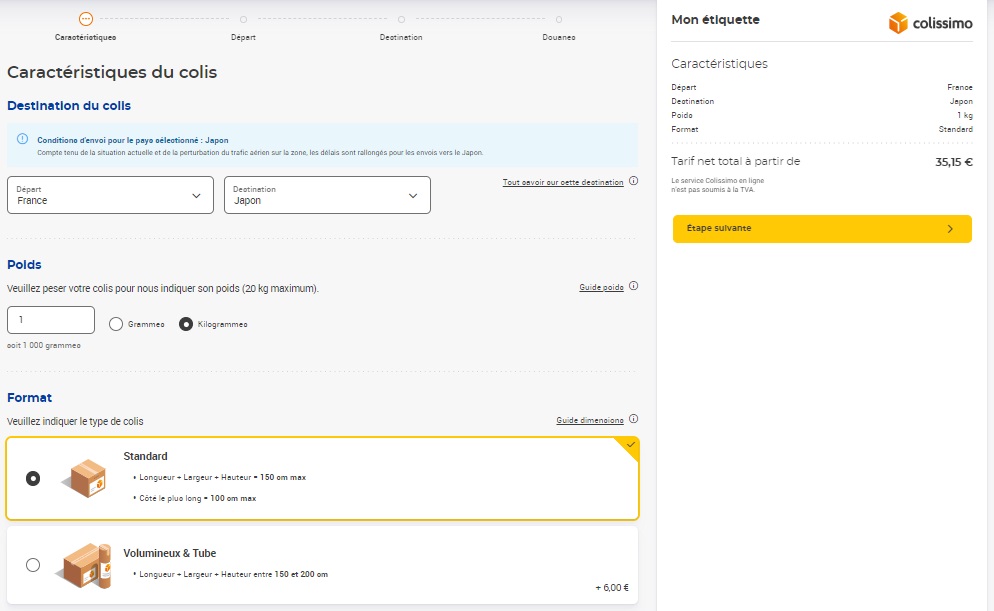
Task: Go to the Douanes step
Action: click(x=558, y=29)
